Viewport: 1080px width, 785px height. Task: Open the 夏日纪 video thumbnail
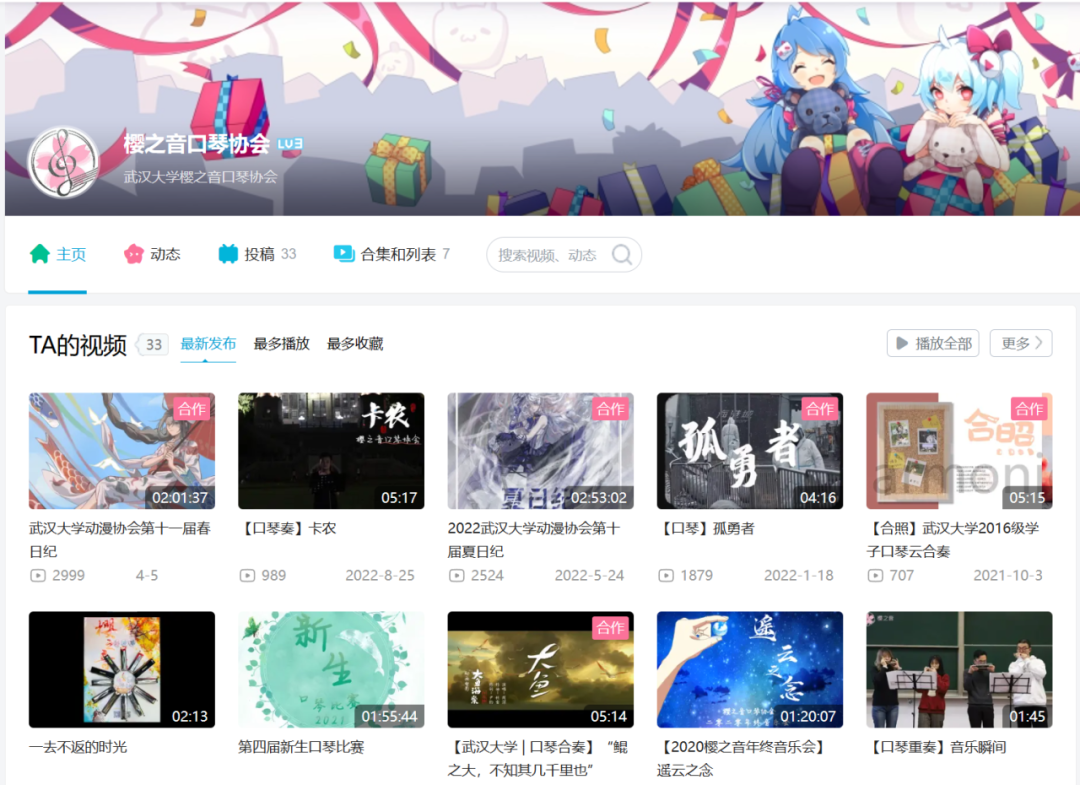[541, 451]
